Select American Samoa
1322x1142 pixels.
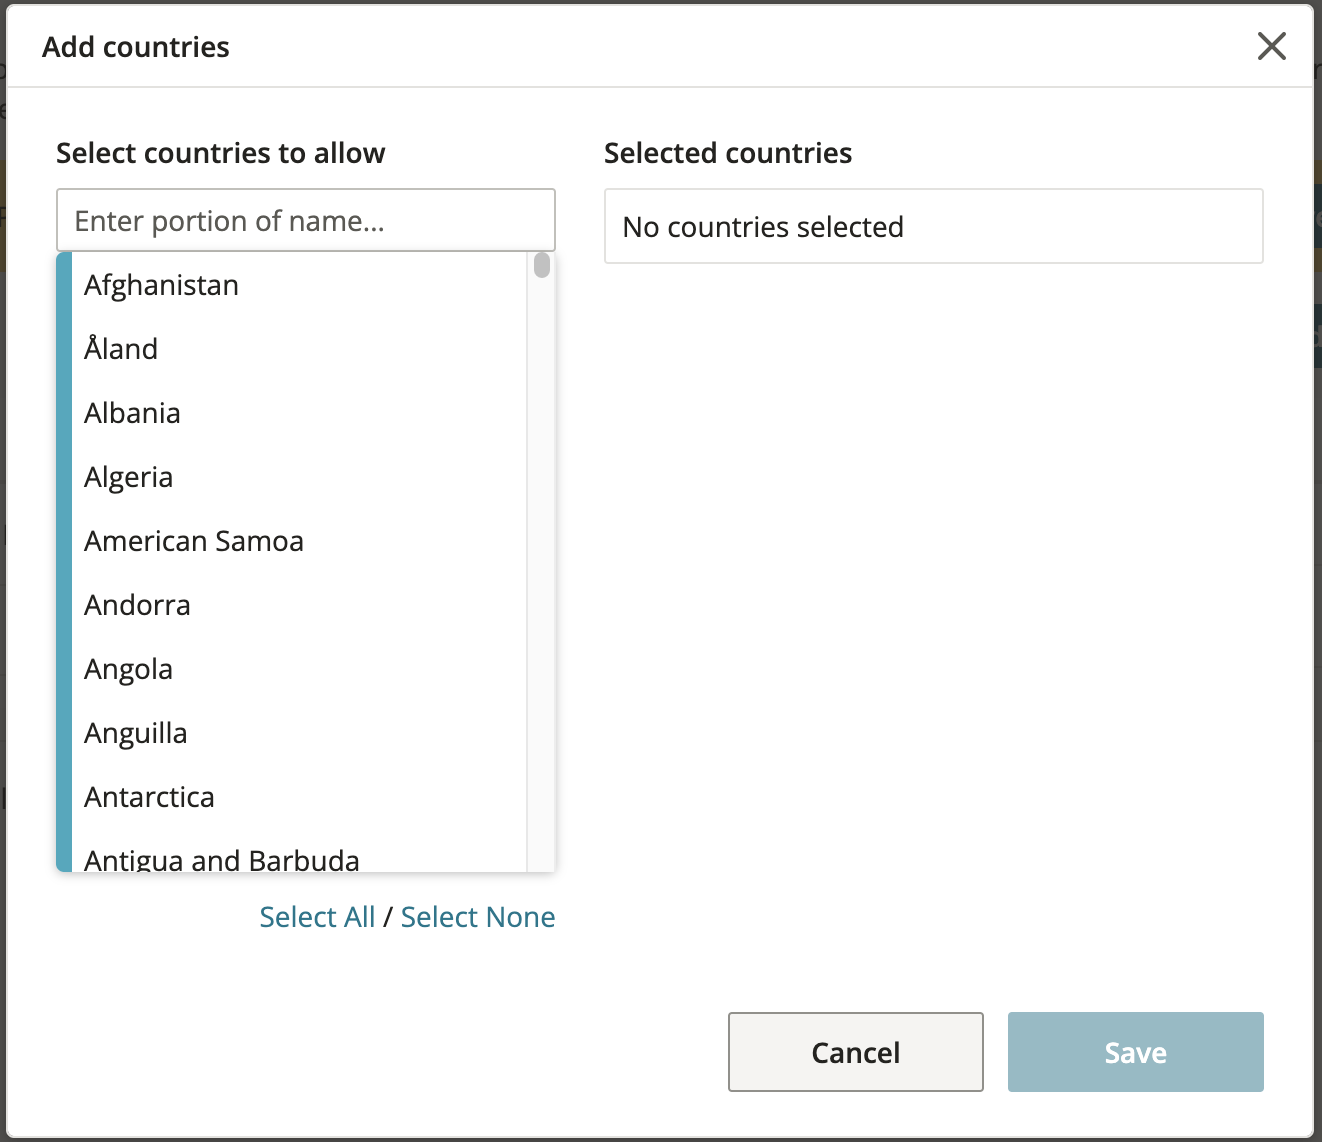tap(298, 541)
